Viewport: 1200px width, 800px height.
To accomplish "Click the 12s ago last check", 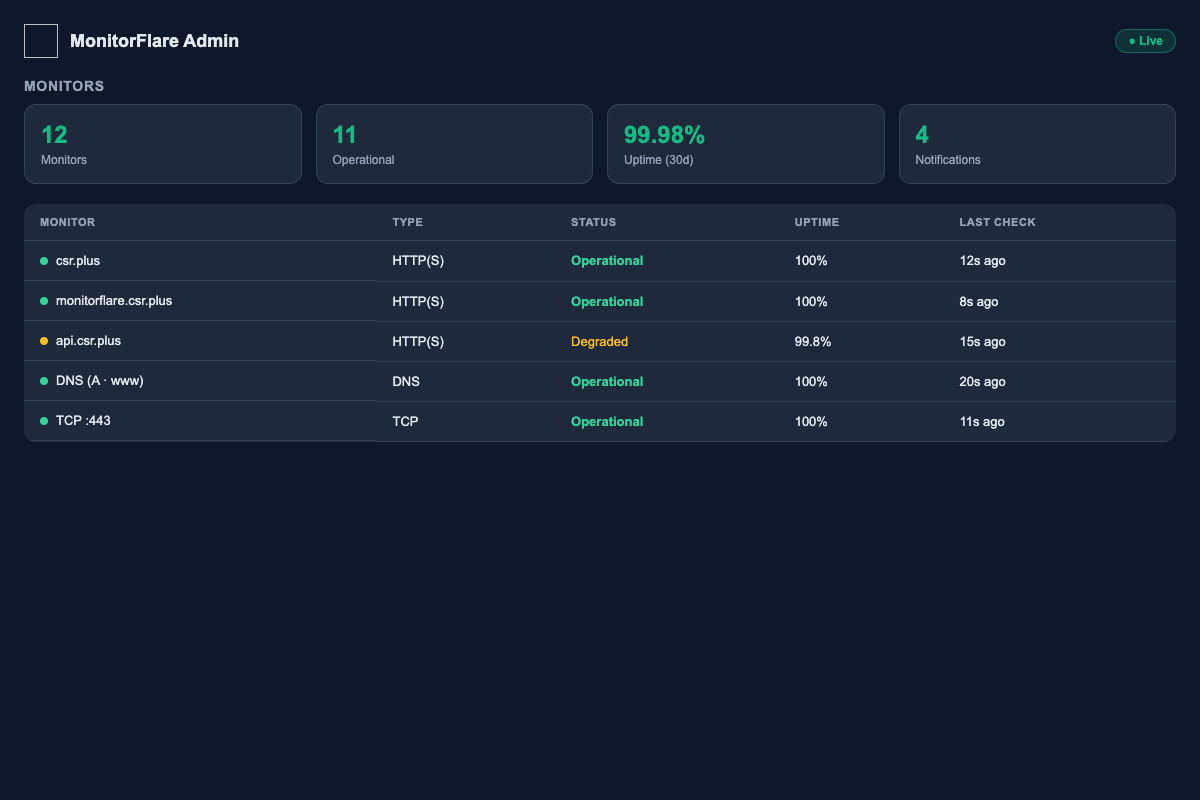I will point(982,261).
